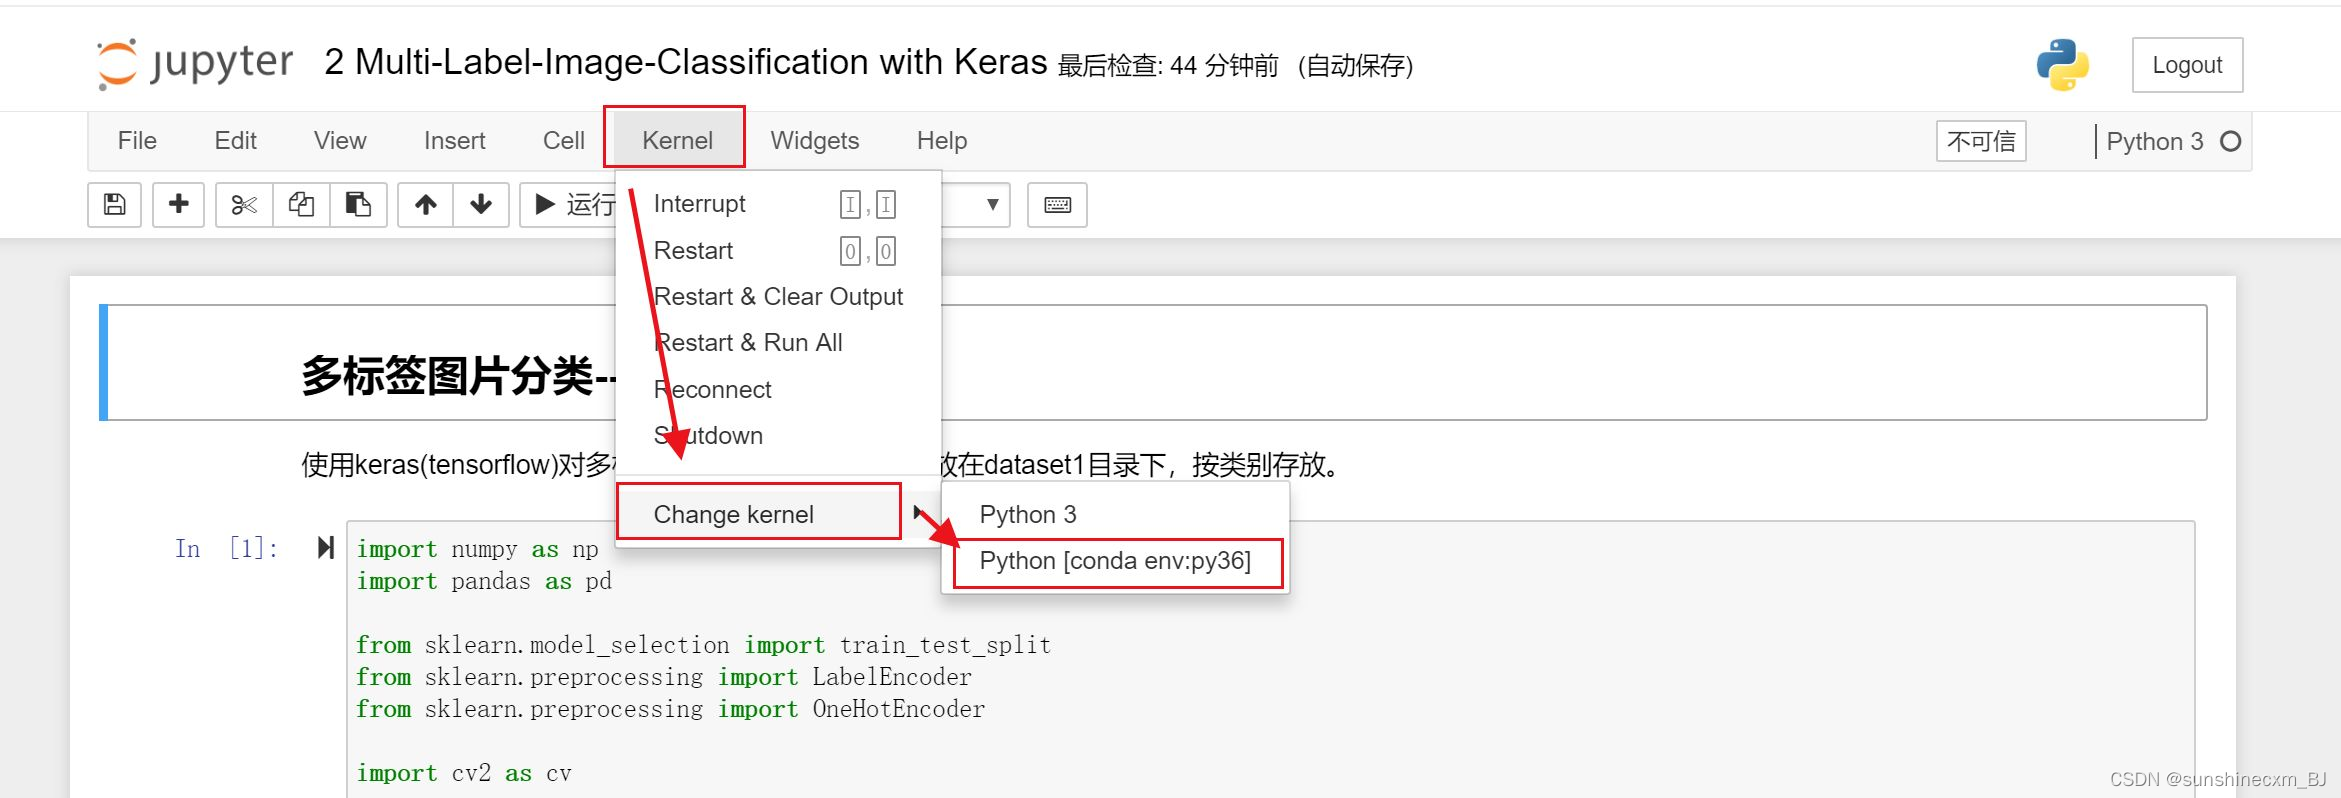This screenshot has width=2341, height=798.
Task: Choose Shutdown kernel option
Action: click(x=778, y=435)
